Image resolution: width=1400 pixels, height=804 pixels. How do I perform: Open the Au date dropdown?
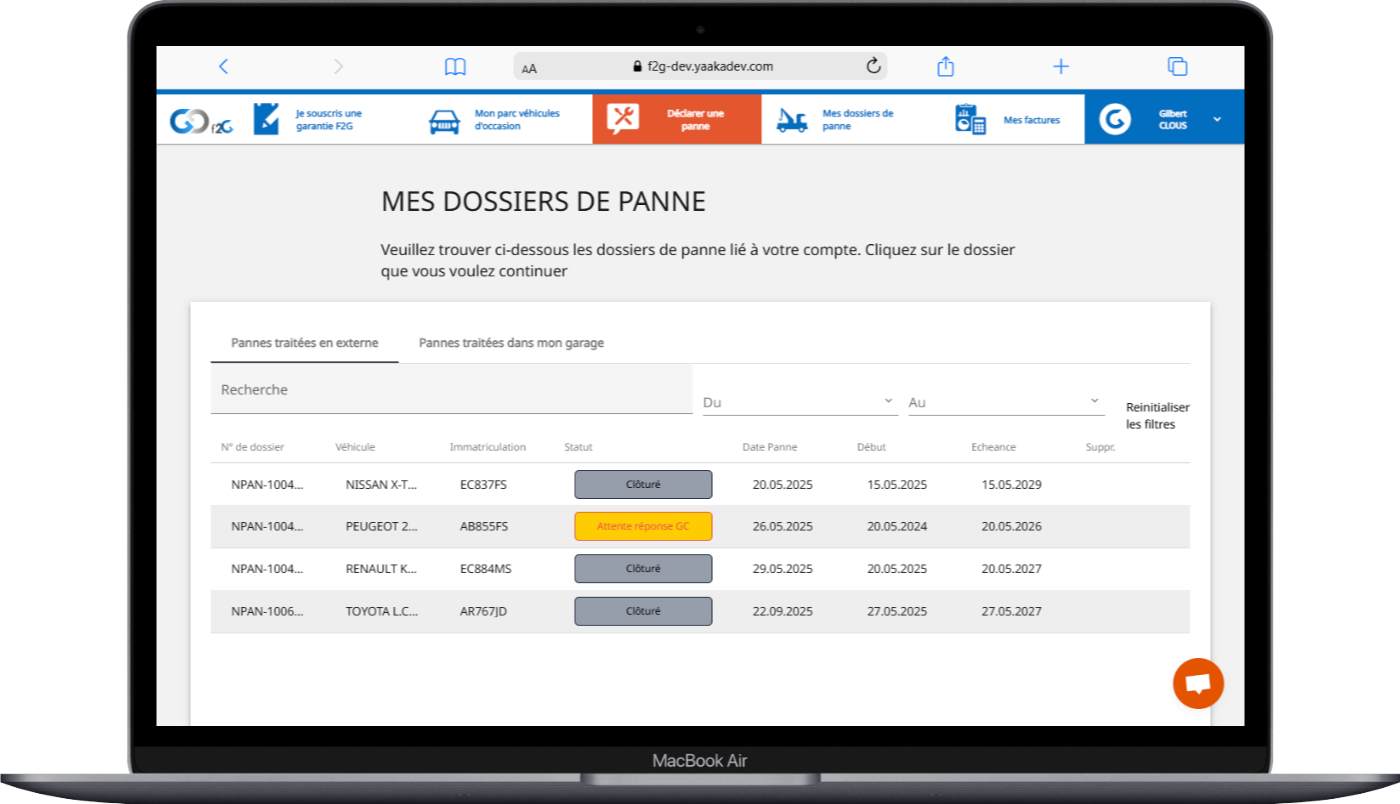tap(1005, 402)
